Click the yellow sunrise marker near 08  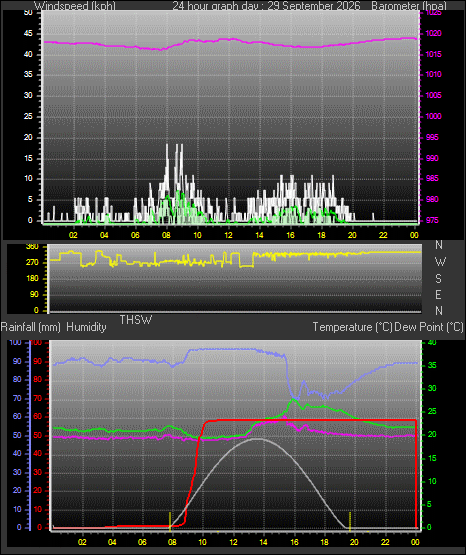point(170,521)
